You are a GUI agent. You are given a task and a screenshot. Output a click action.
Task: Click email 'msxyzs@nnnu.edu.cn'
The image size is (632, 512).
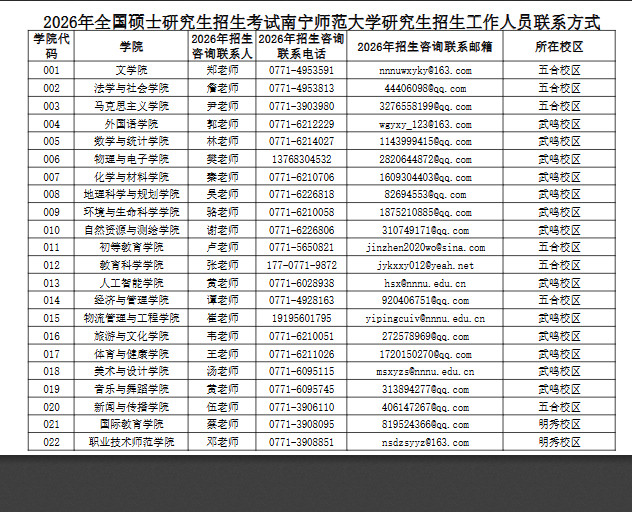pyautogui.click(x=425, y=371)
